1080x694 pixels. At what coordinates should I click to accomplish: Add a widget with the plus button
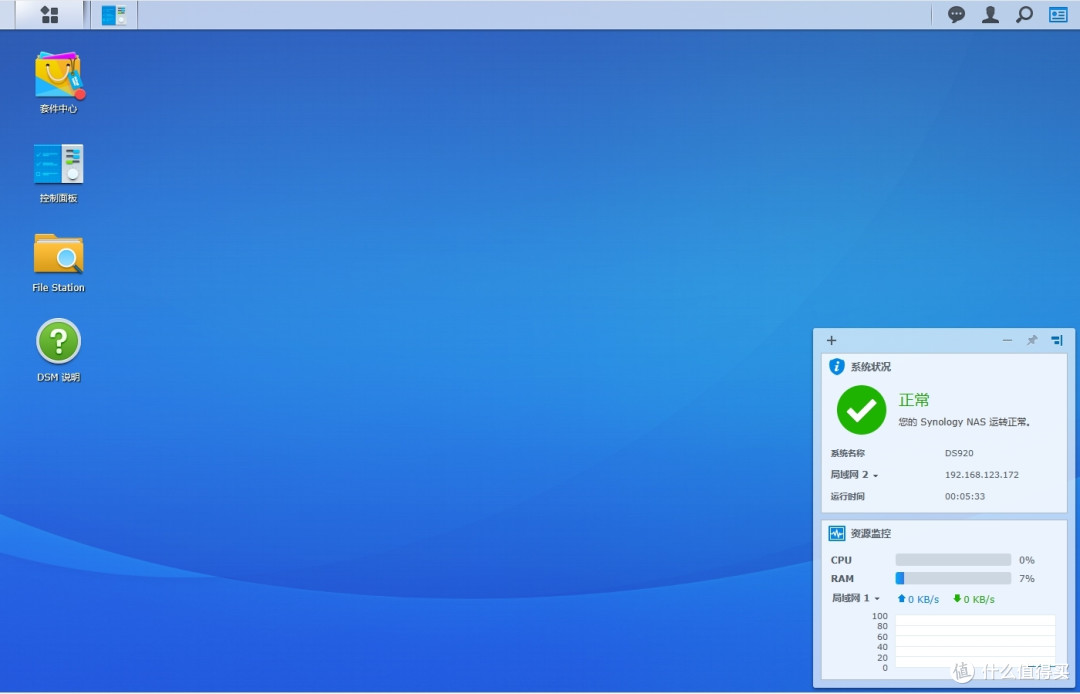point(831,340)
